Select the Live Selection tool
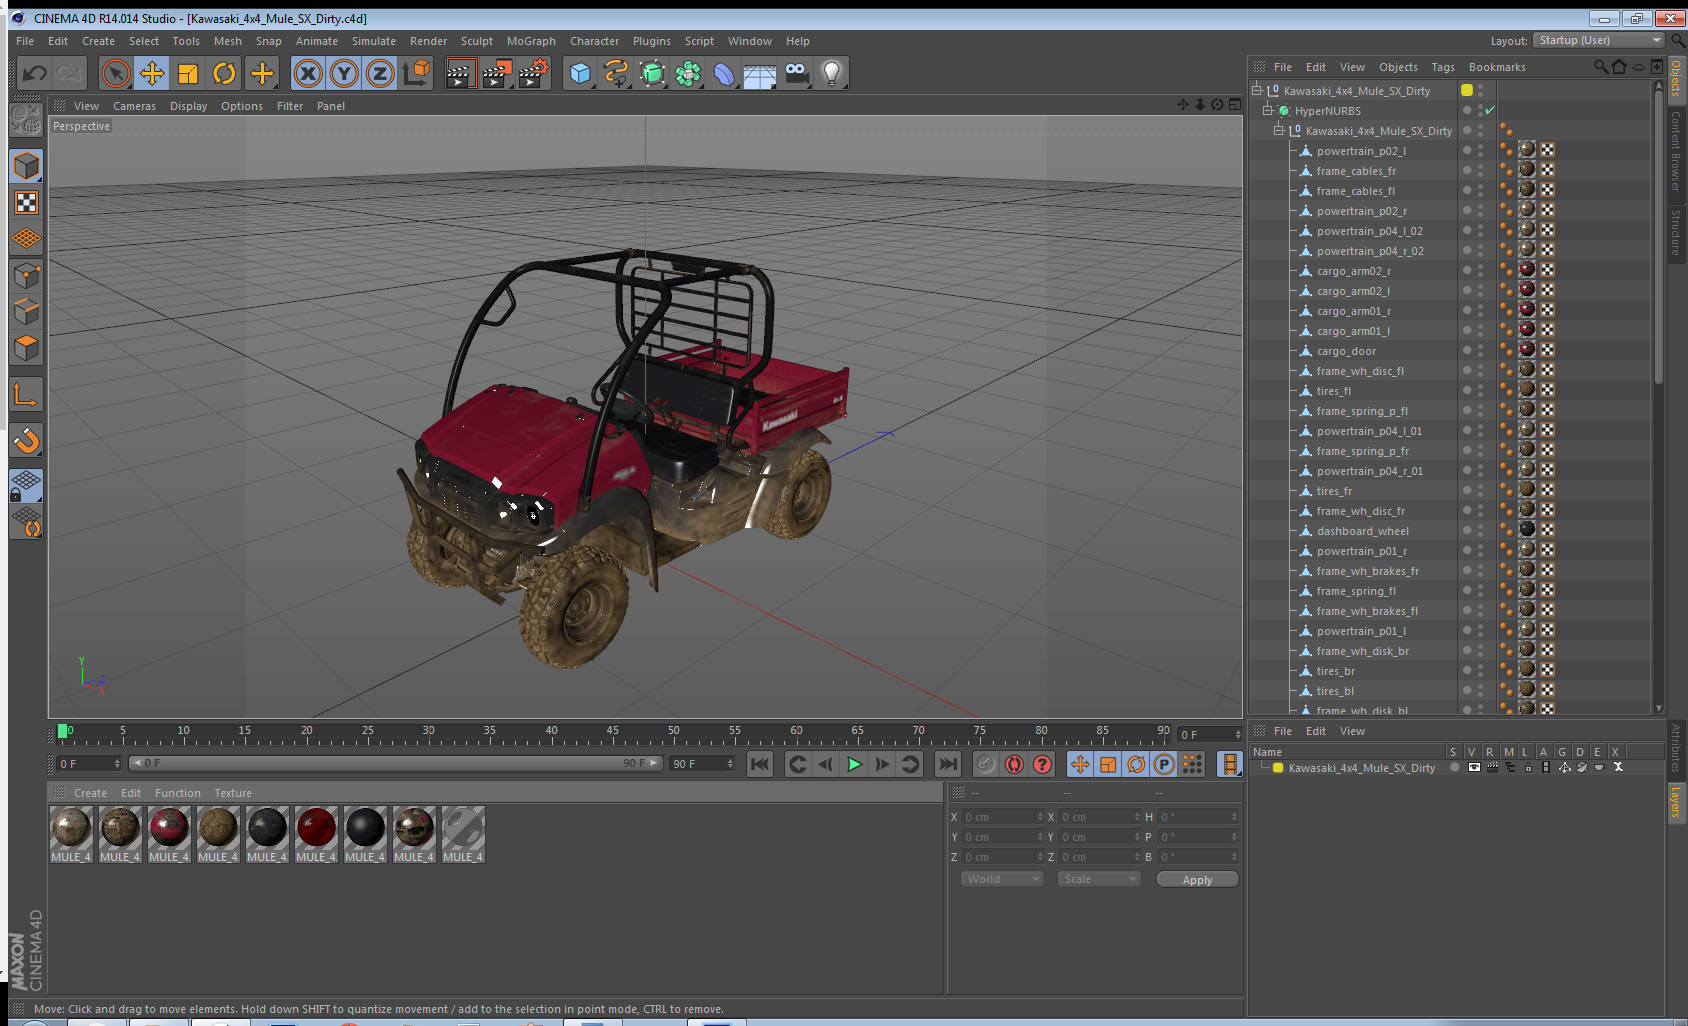 pyautogui.click(x=116, y=73)
